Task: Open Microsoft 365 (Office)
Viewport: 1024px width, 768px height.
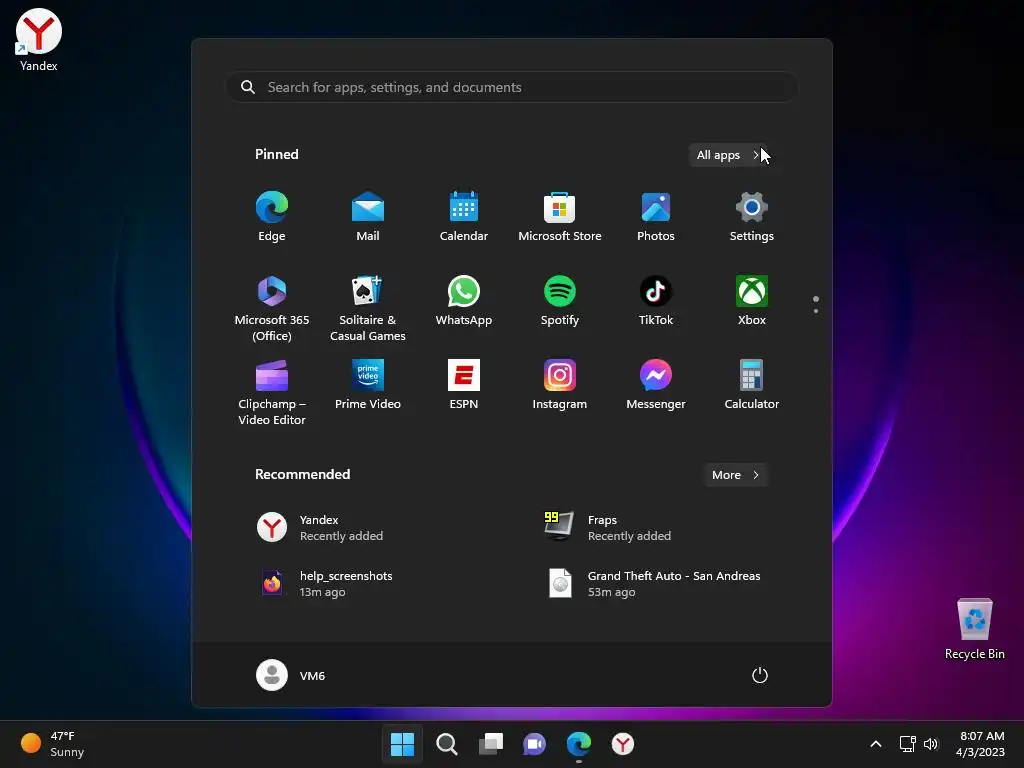Action: (x=272, y=308)
